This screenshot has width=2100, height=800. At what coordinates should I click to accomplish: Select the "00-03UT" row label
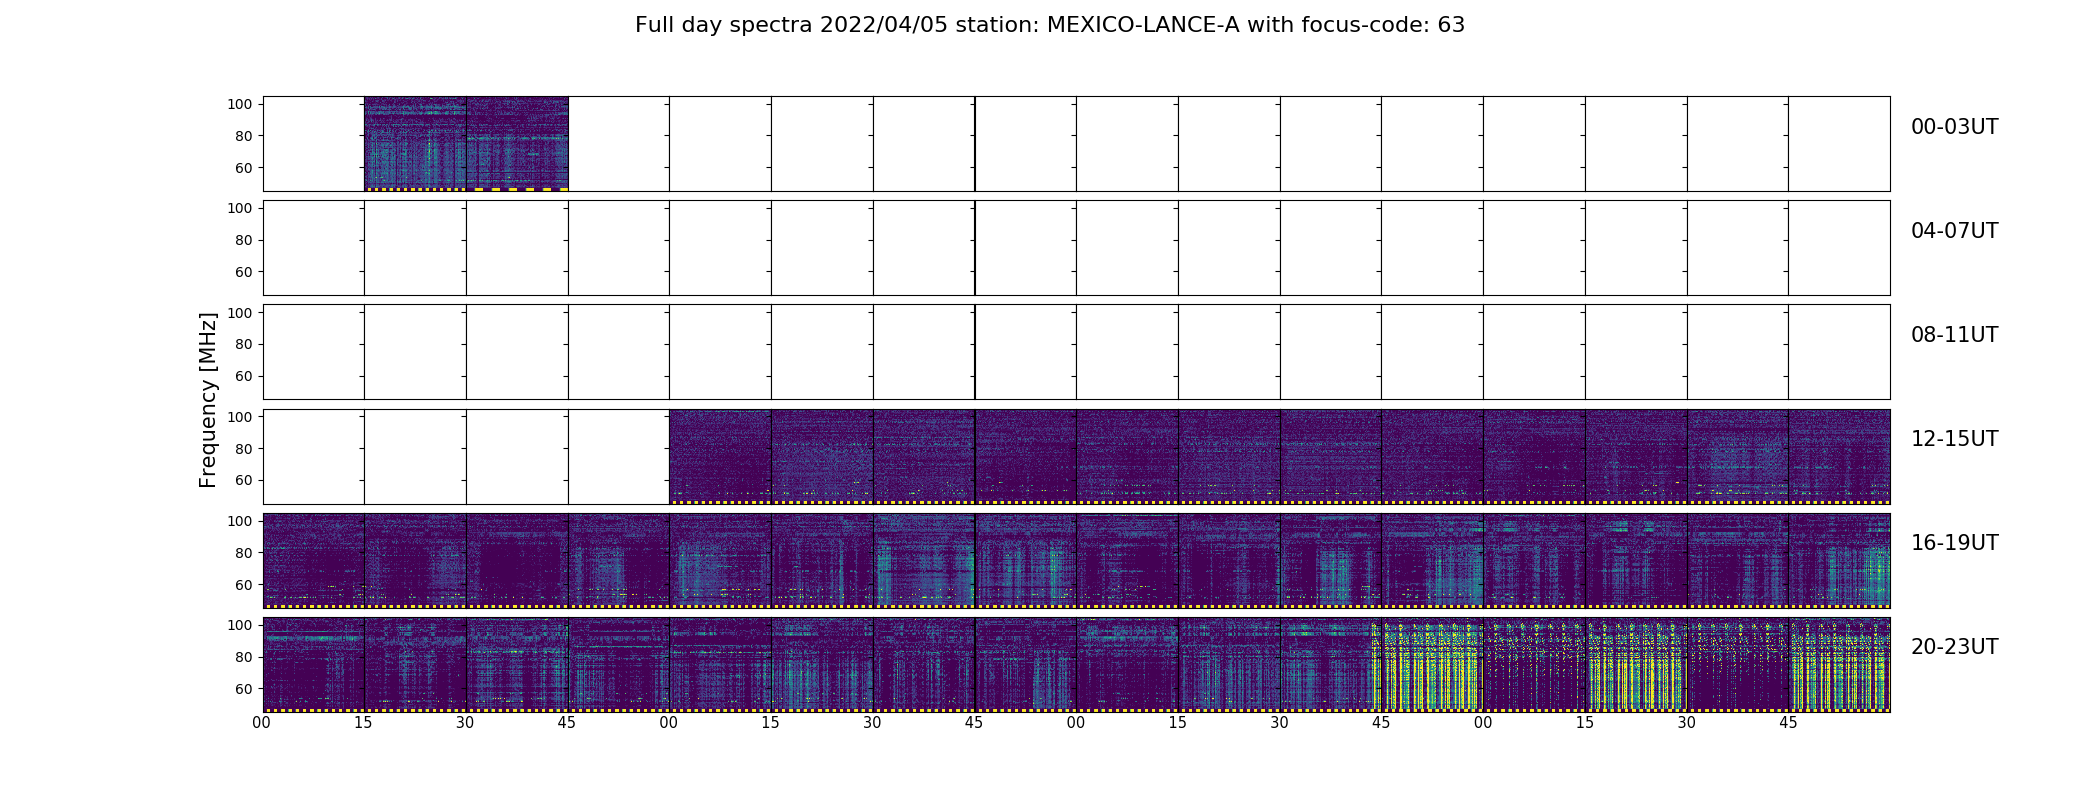tap(1954, 127)
